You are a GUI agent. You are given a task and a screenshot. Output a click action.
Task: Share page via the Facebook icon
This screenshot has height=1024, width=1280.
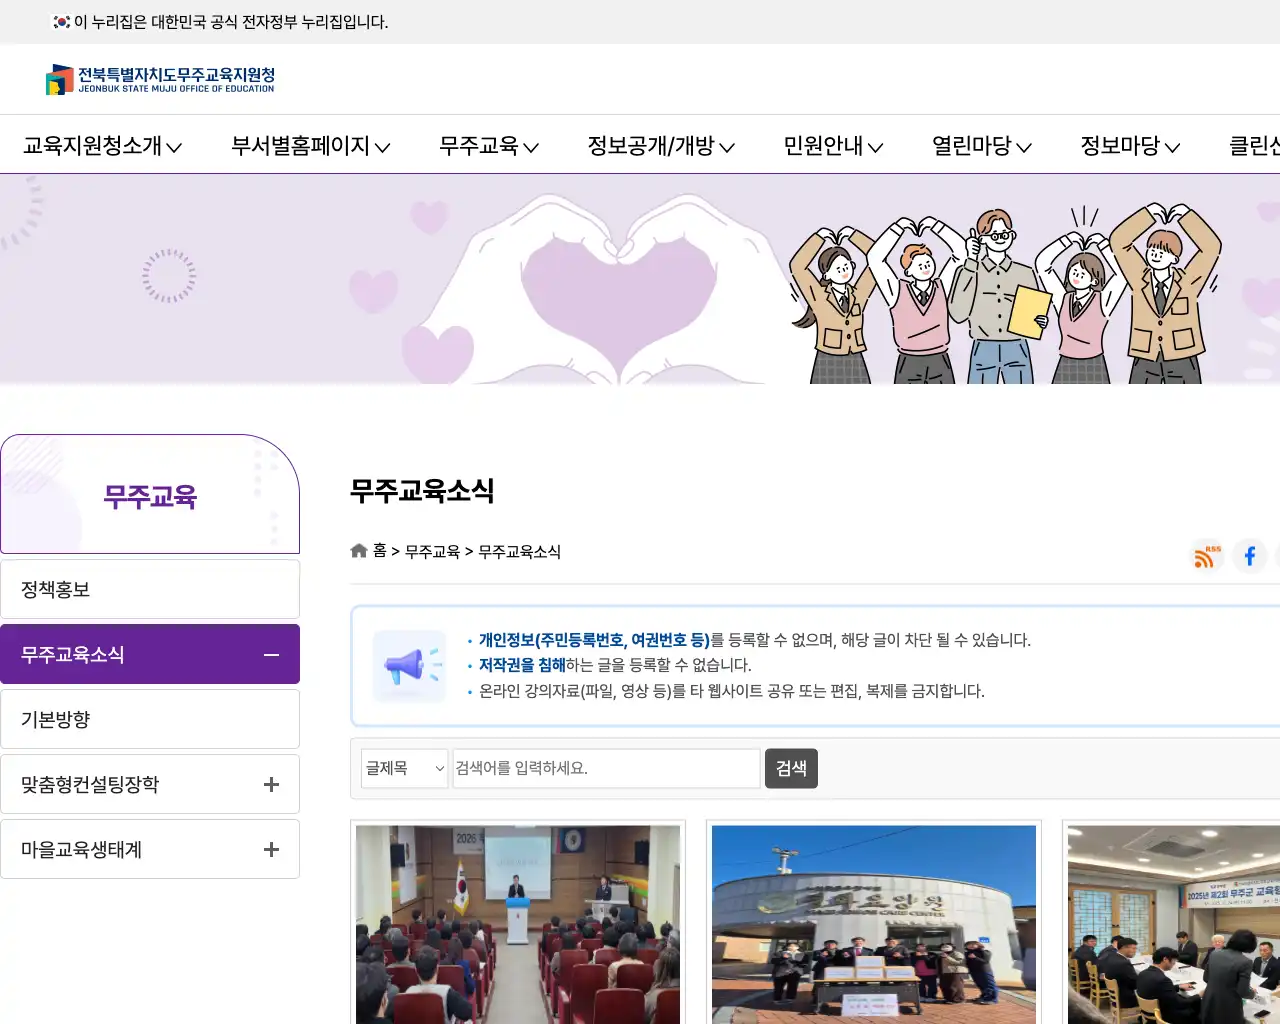pyautogui.click(x=1249, y=556)
